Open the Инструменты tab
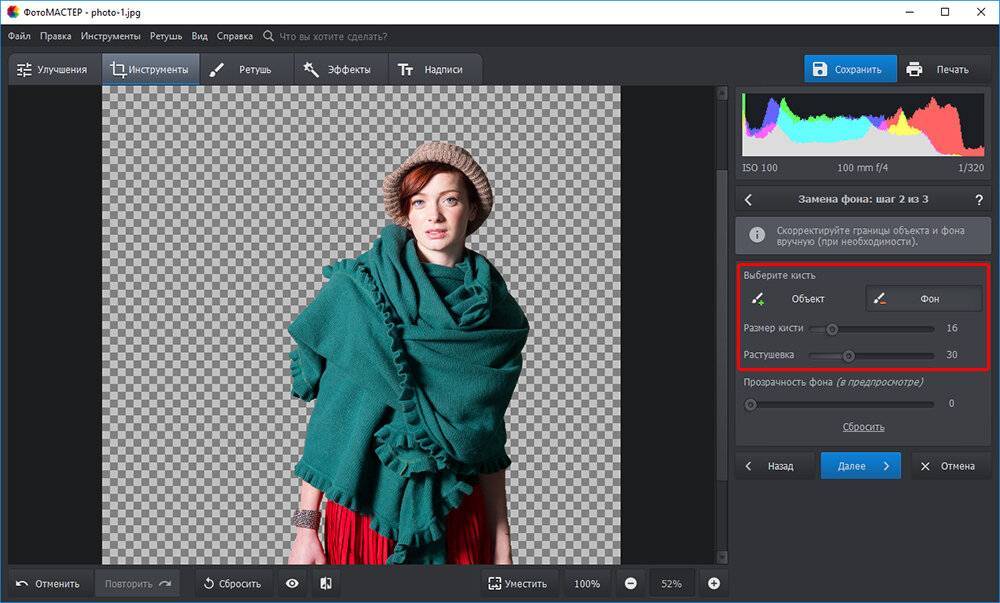This screenshot has height=603, width=1000. [150, 70]
